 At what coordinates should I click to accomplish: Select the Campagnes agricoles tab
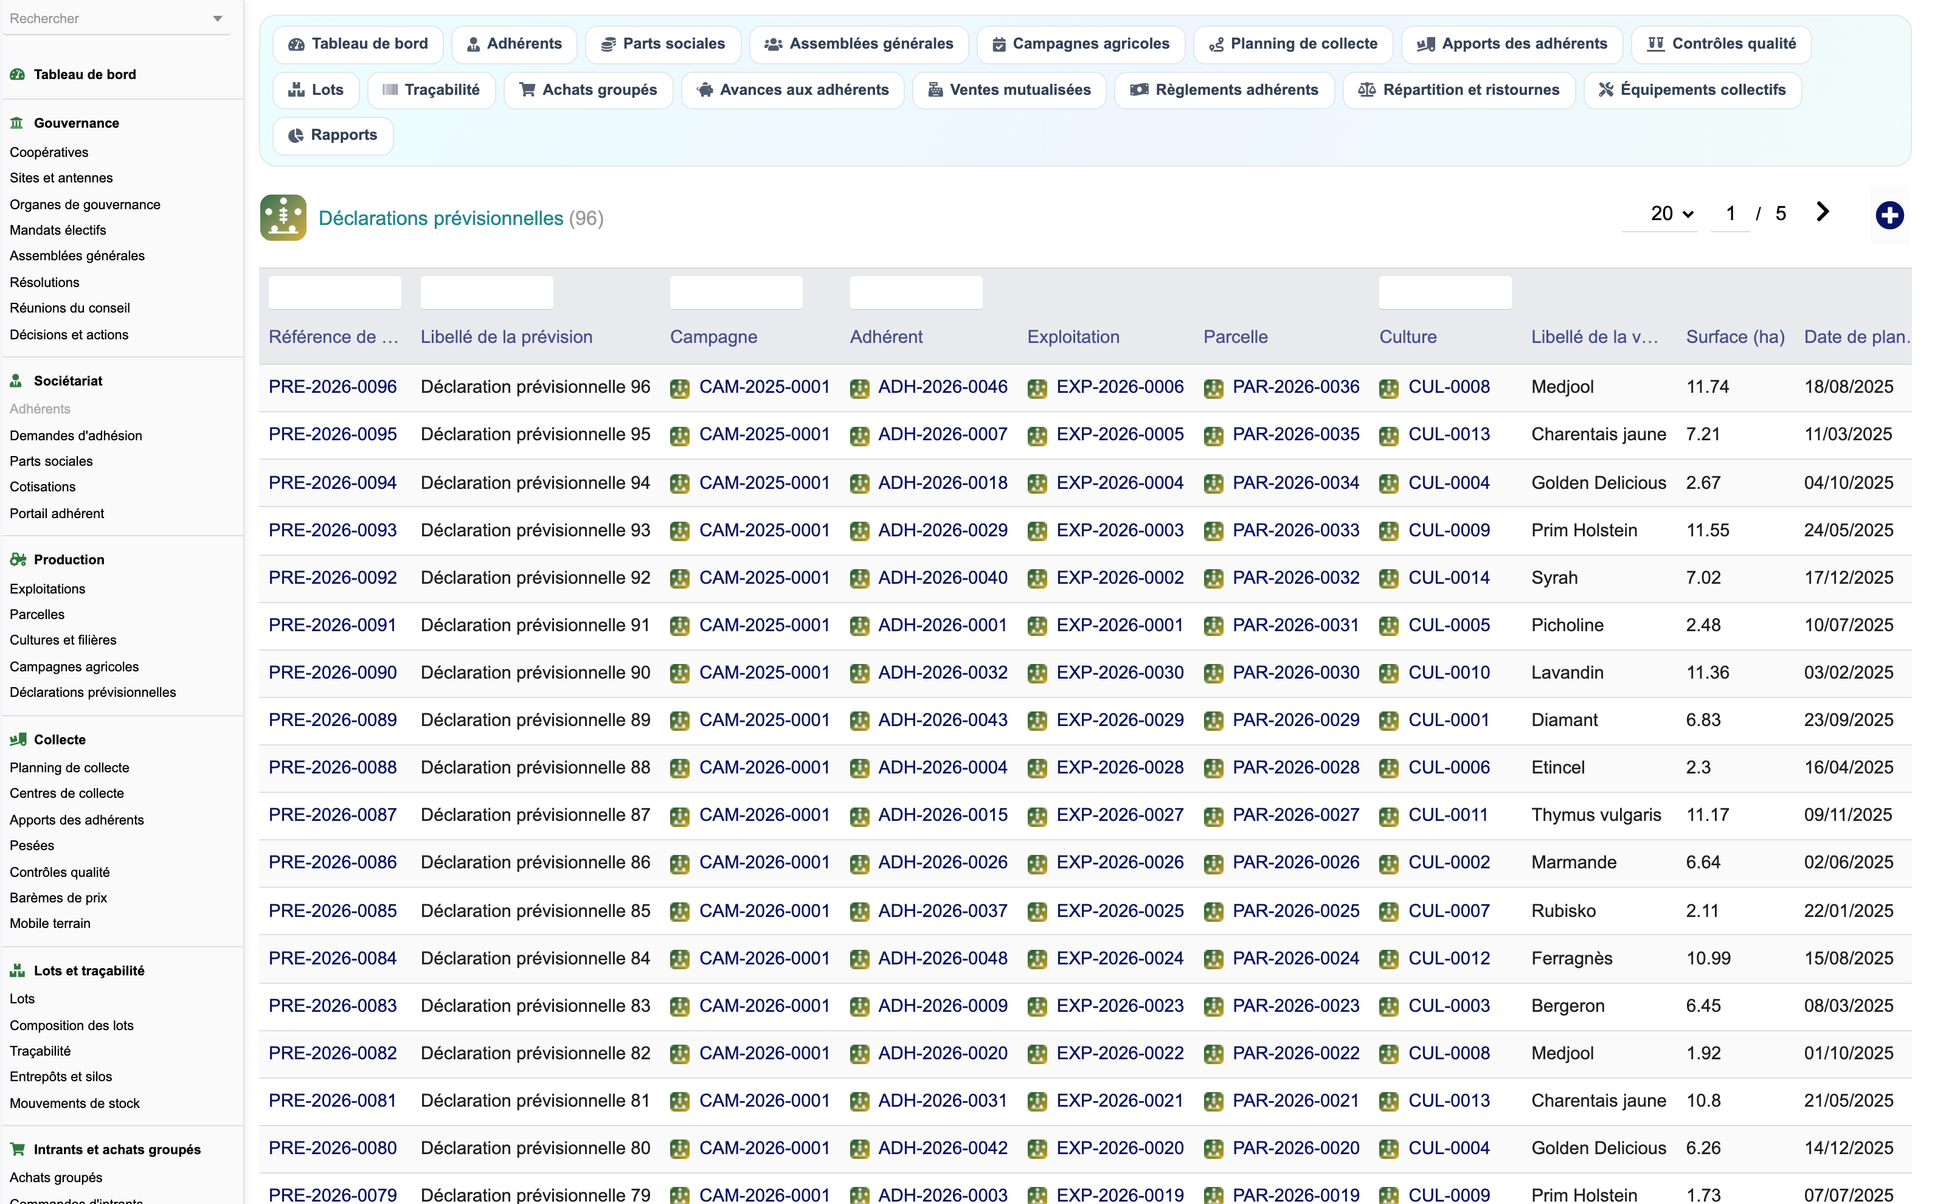click(x=1081, y=44)
